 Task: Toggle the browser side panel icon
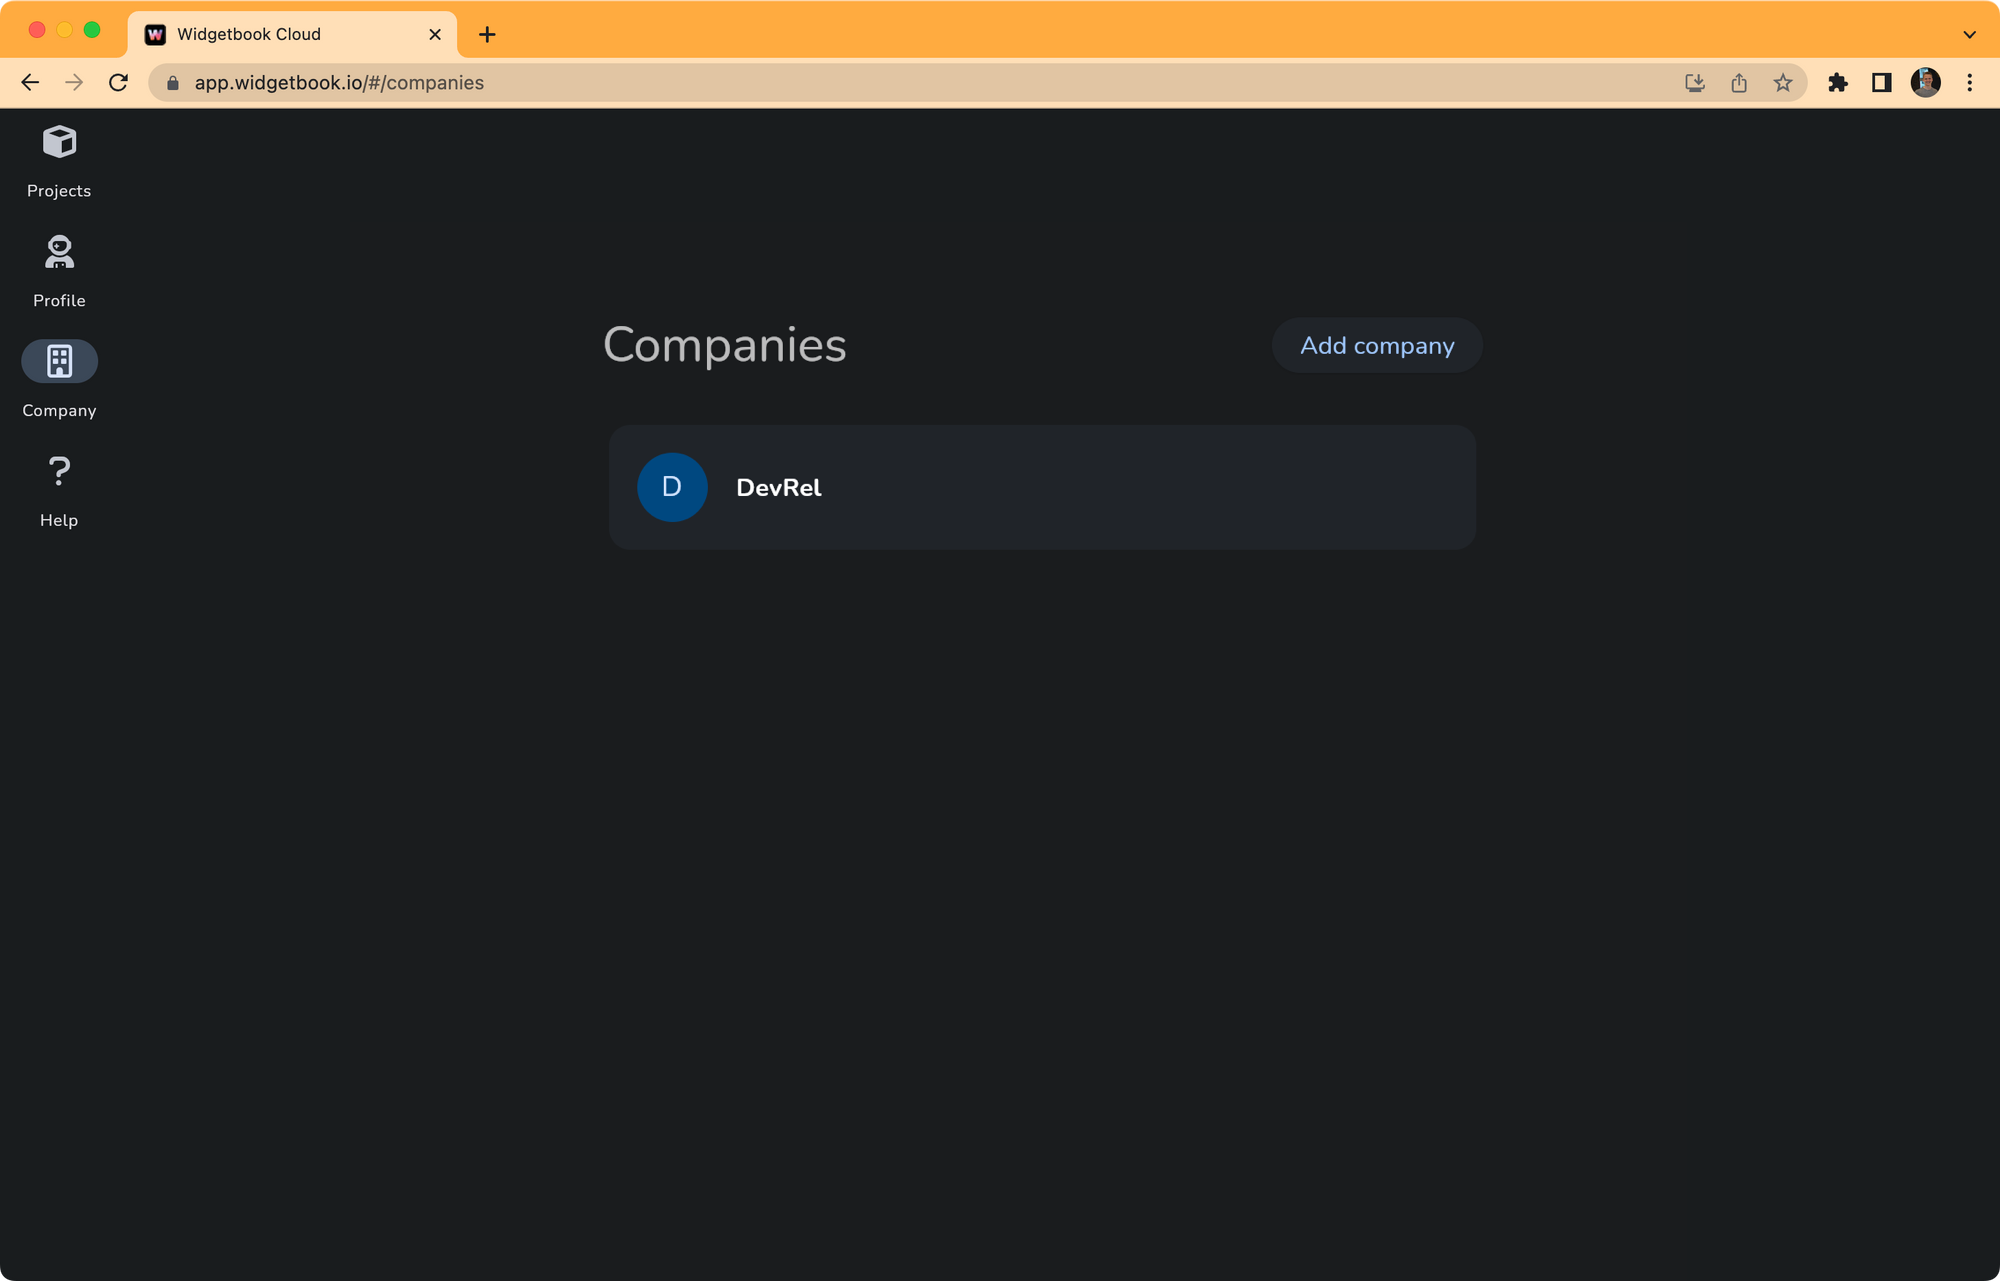pyautogui.click(x=1881, y=83)
